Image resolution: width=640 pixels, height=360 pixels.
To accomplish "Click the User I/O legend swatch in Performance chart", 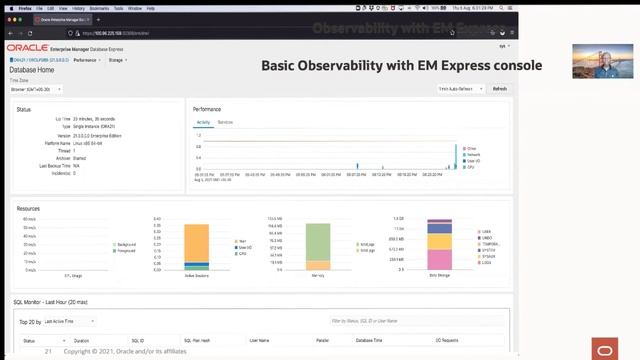I will coord(464,161).
